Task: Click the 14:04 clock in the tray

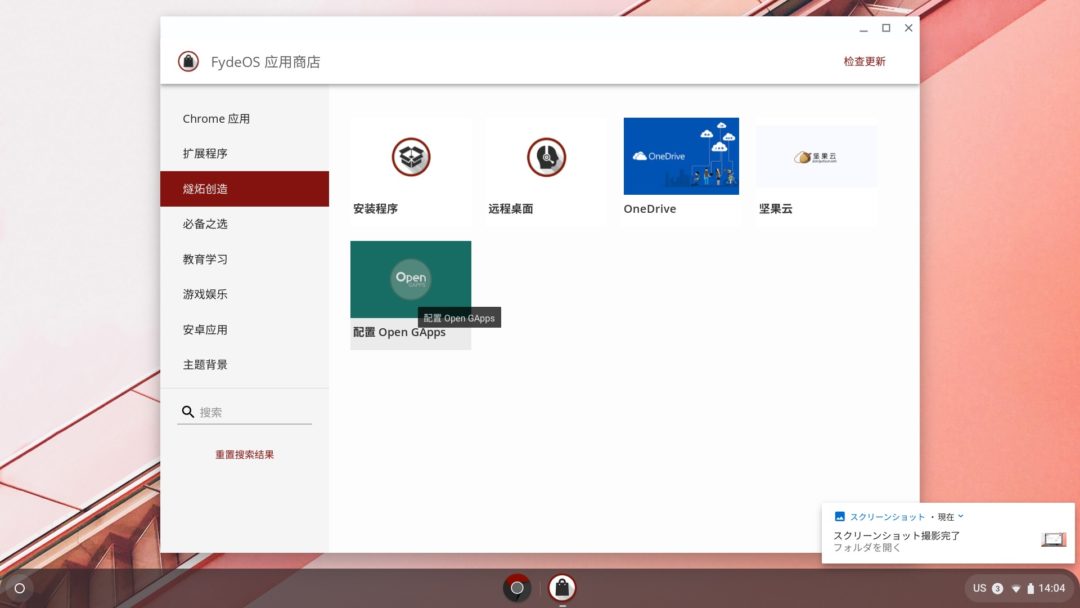Action: coord(1052,588)
